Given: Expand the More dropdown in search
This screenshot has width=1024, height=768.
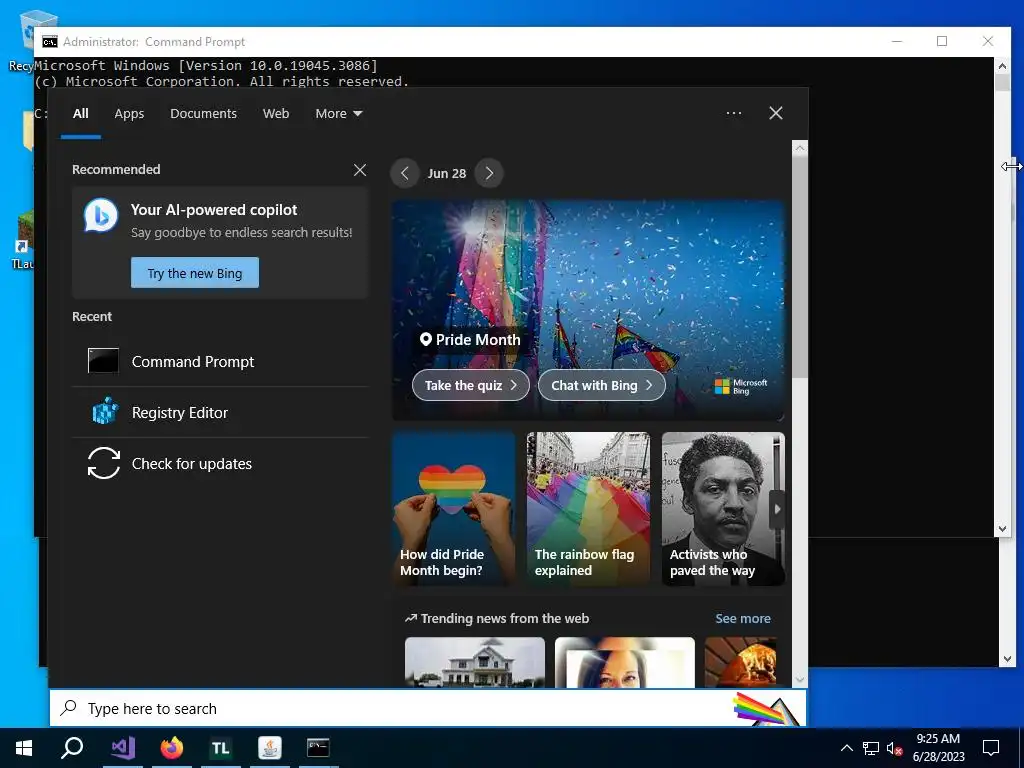Looking at the screenshot, I should click(x=338, y=114).
